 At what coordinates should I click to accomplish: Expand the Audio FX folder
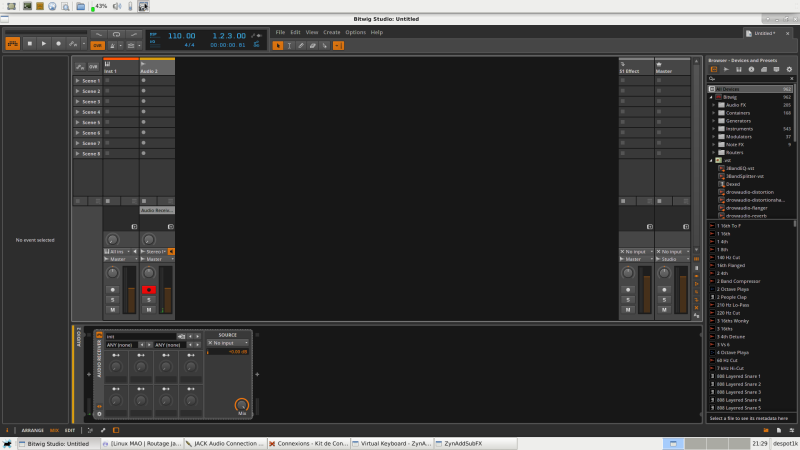[x=714, y=105]
